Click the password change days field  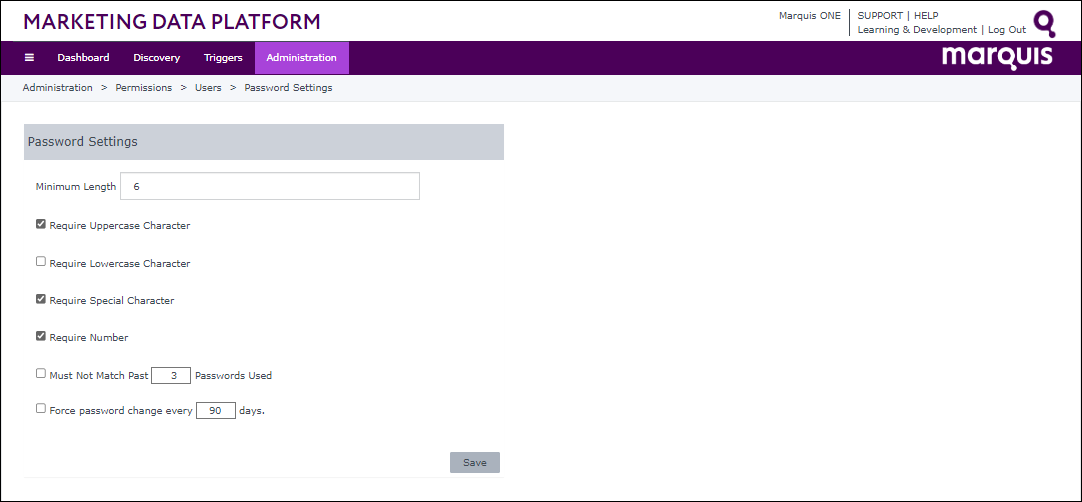point(215,411)
